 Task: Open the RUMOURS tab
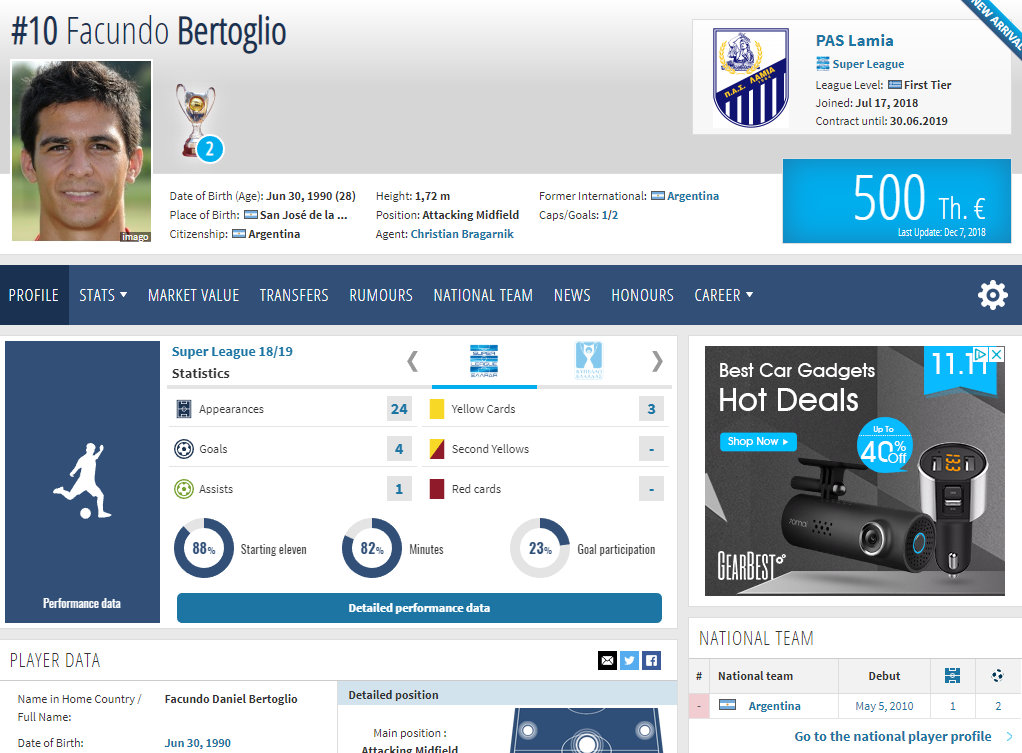coord(381,295)
